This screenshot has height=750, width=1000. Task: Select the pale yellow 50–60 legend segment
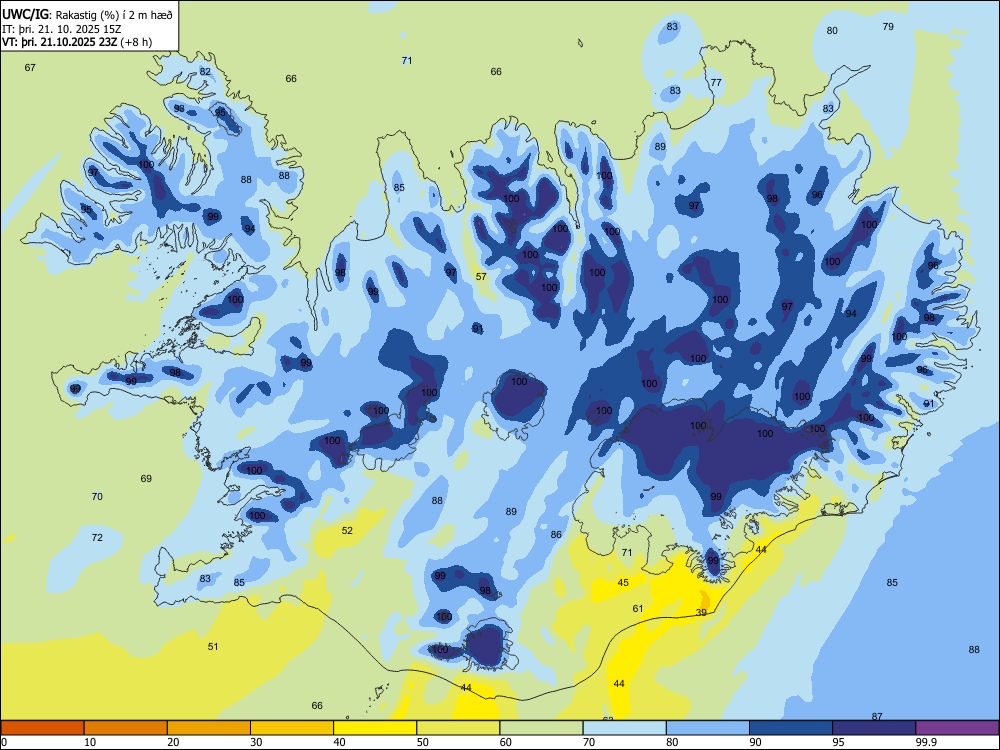[458, 728]
